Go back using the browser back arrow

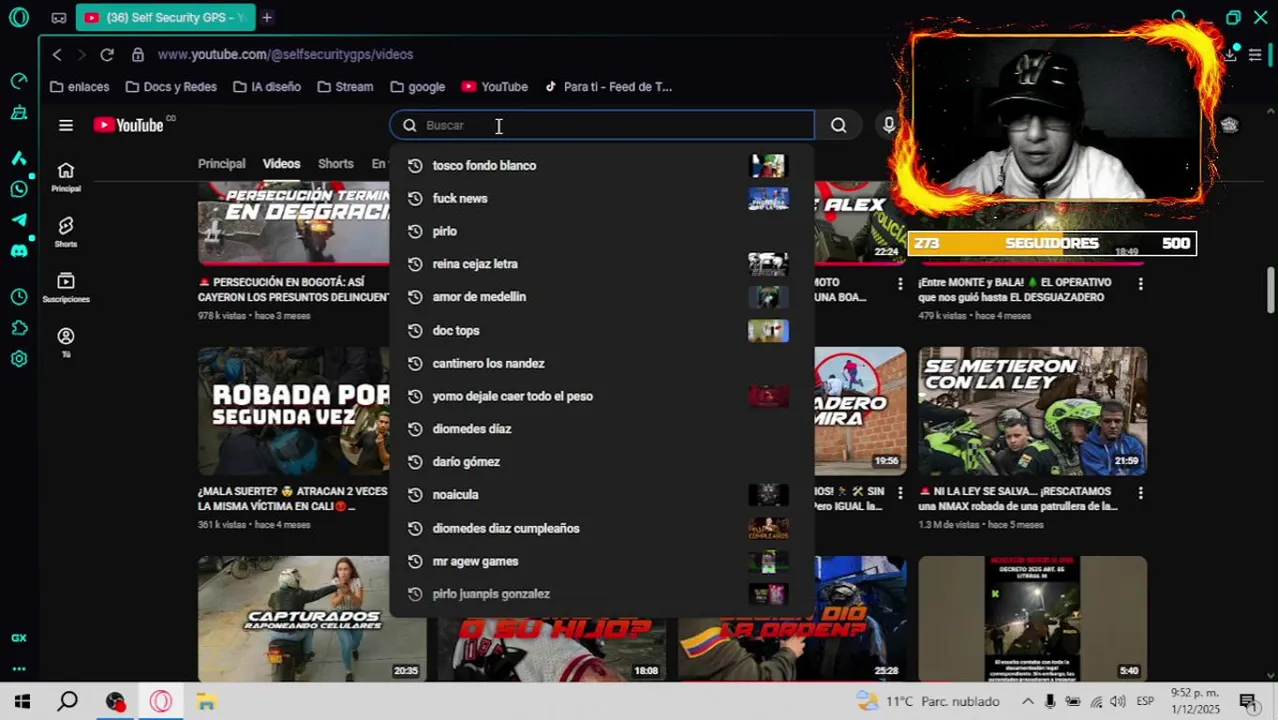(57, 54)
